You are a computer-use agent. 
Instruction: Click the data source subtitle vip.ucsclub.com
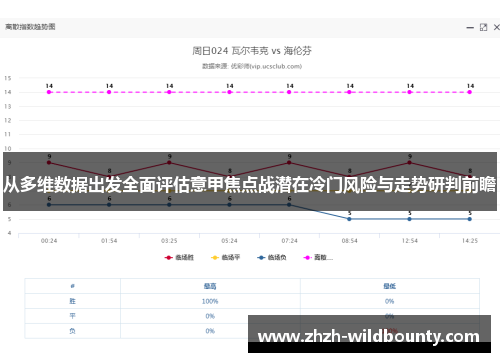252,66
